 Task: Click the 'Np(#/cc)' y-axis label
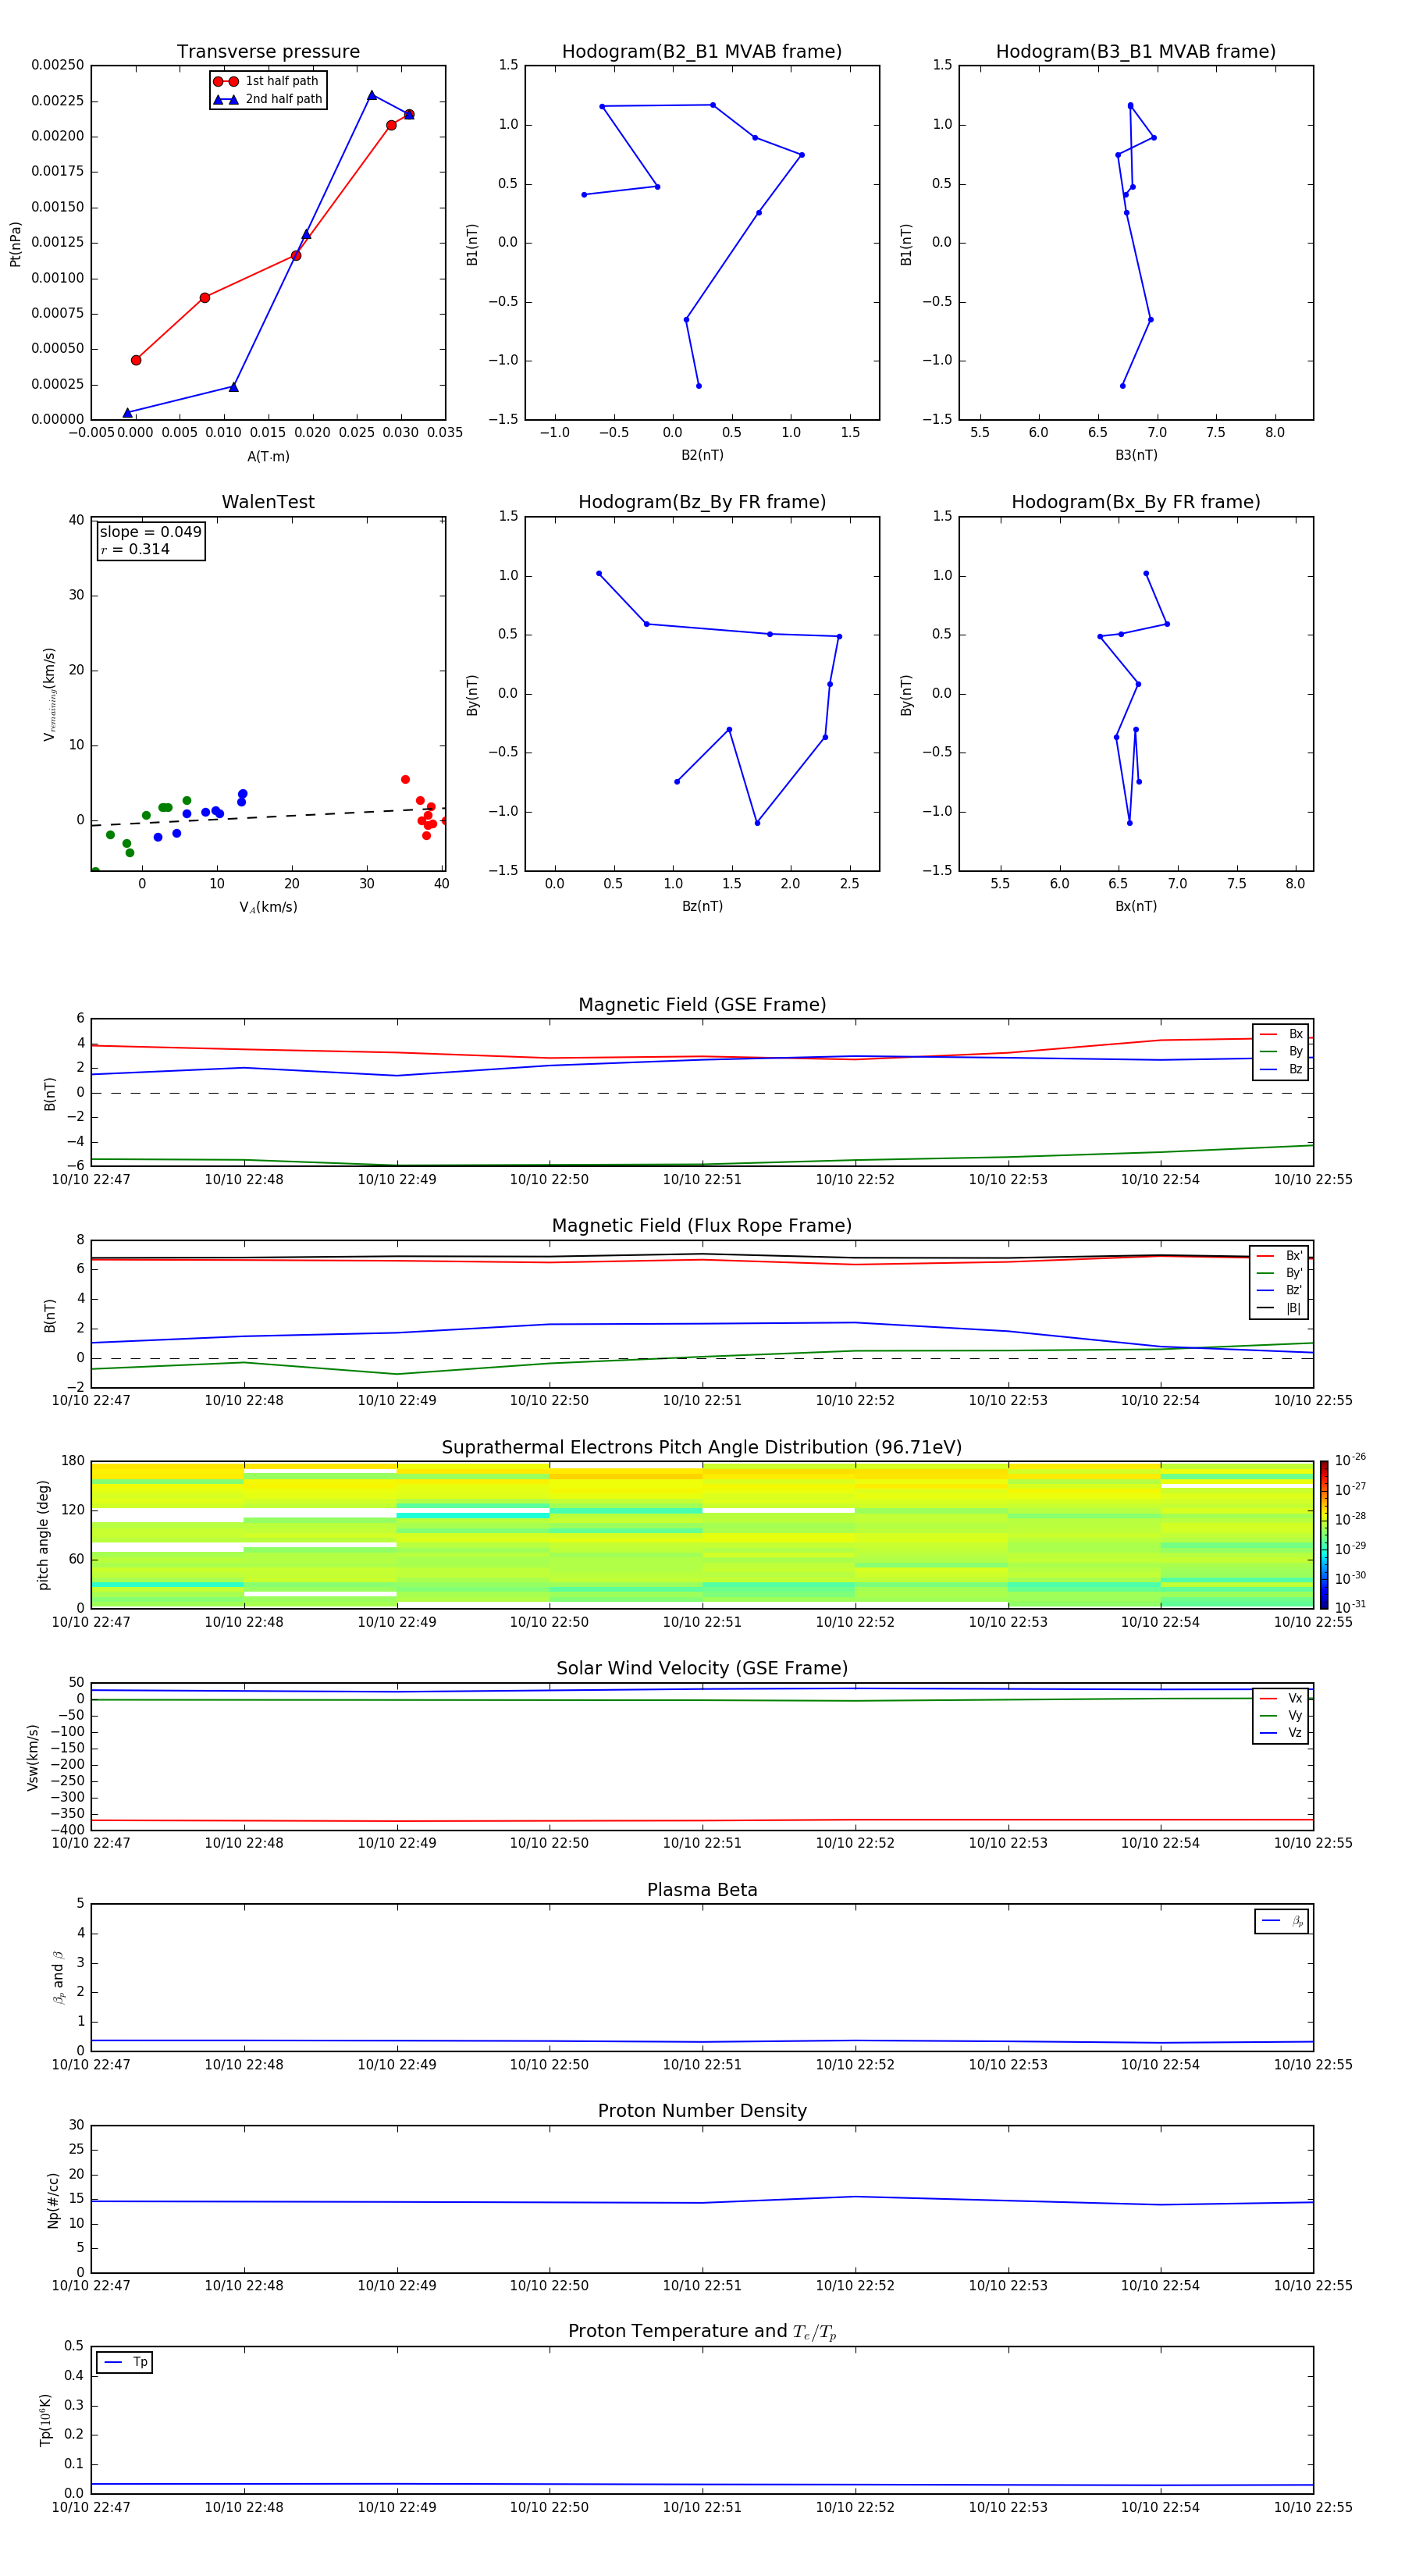pos(53,2200)
